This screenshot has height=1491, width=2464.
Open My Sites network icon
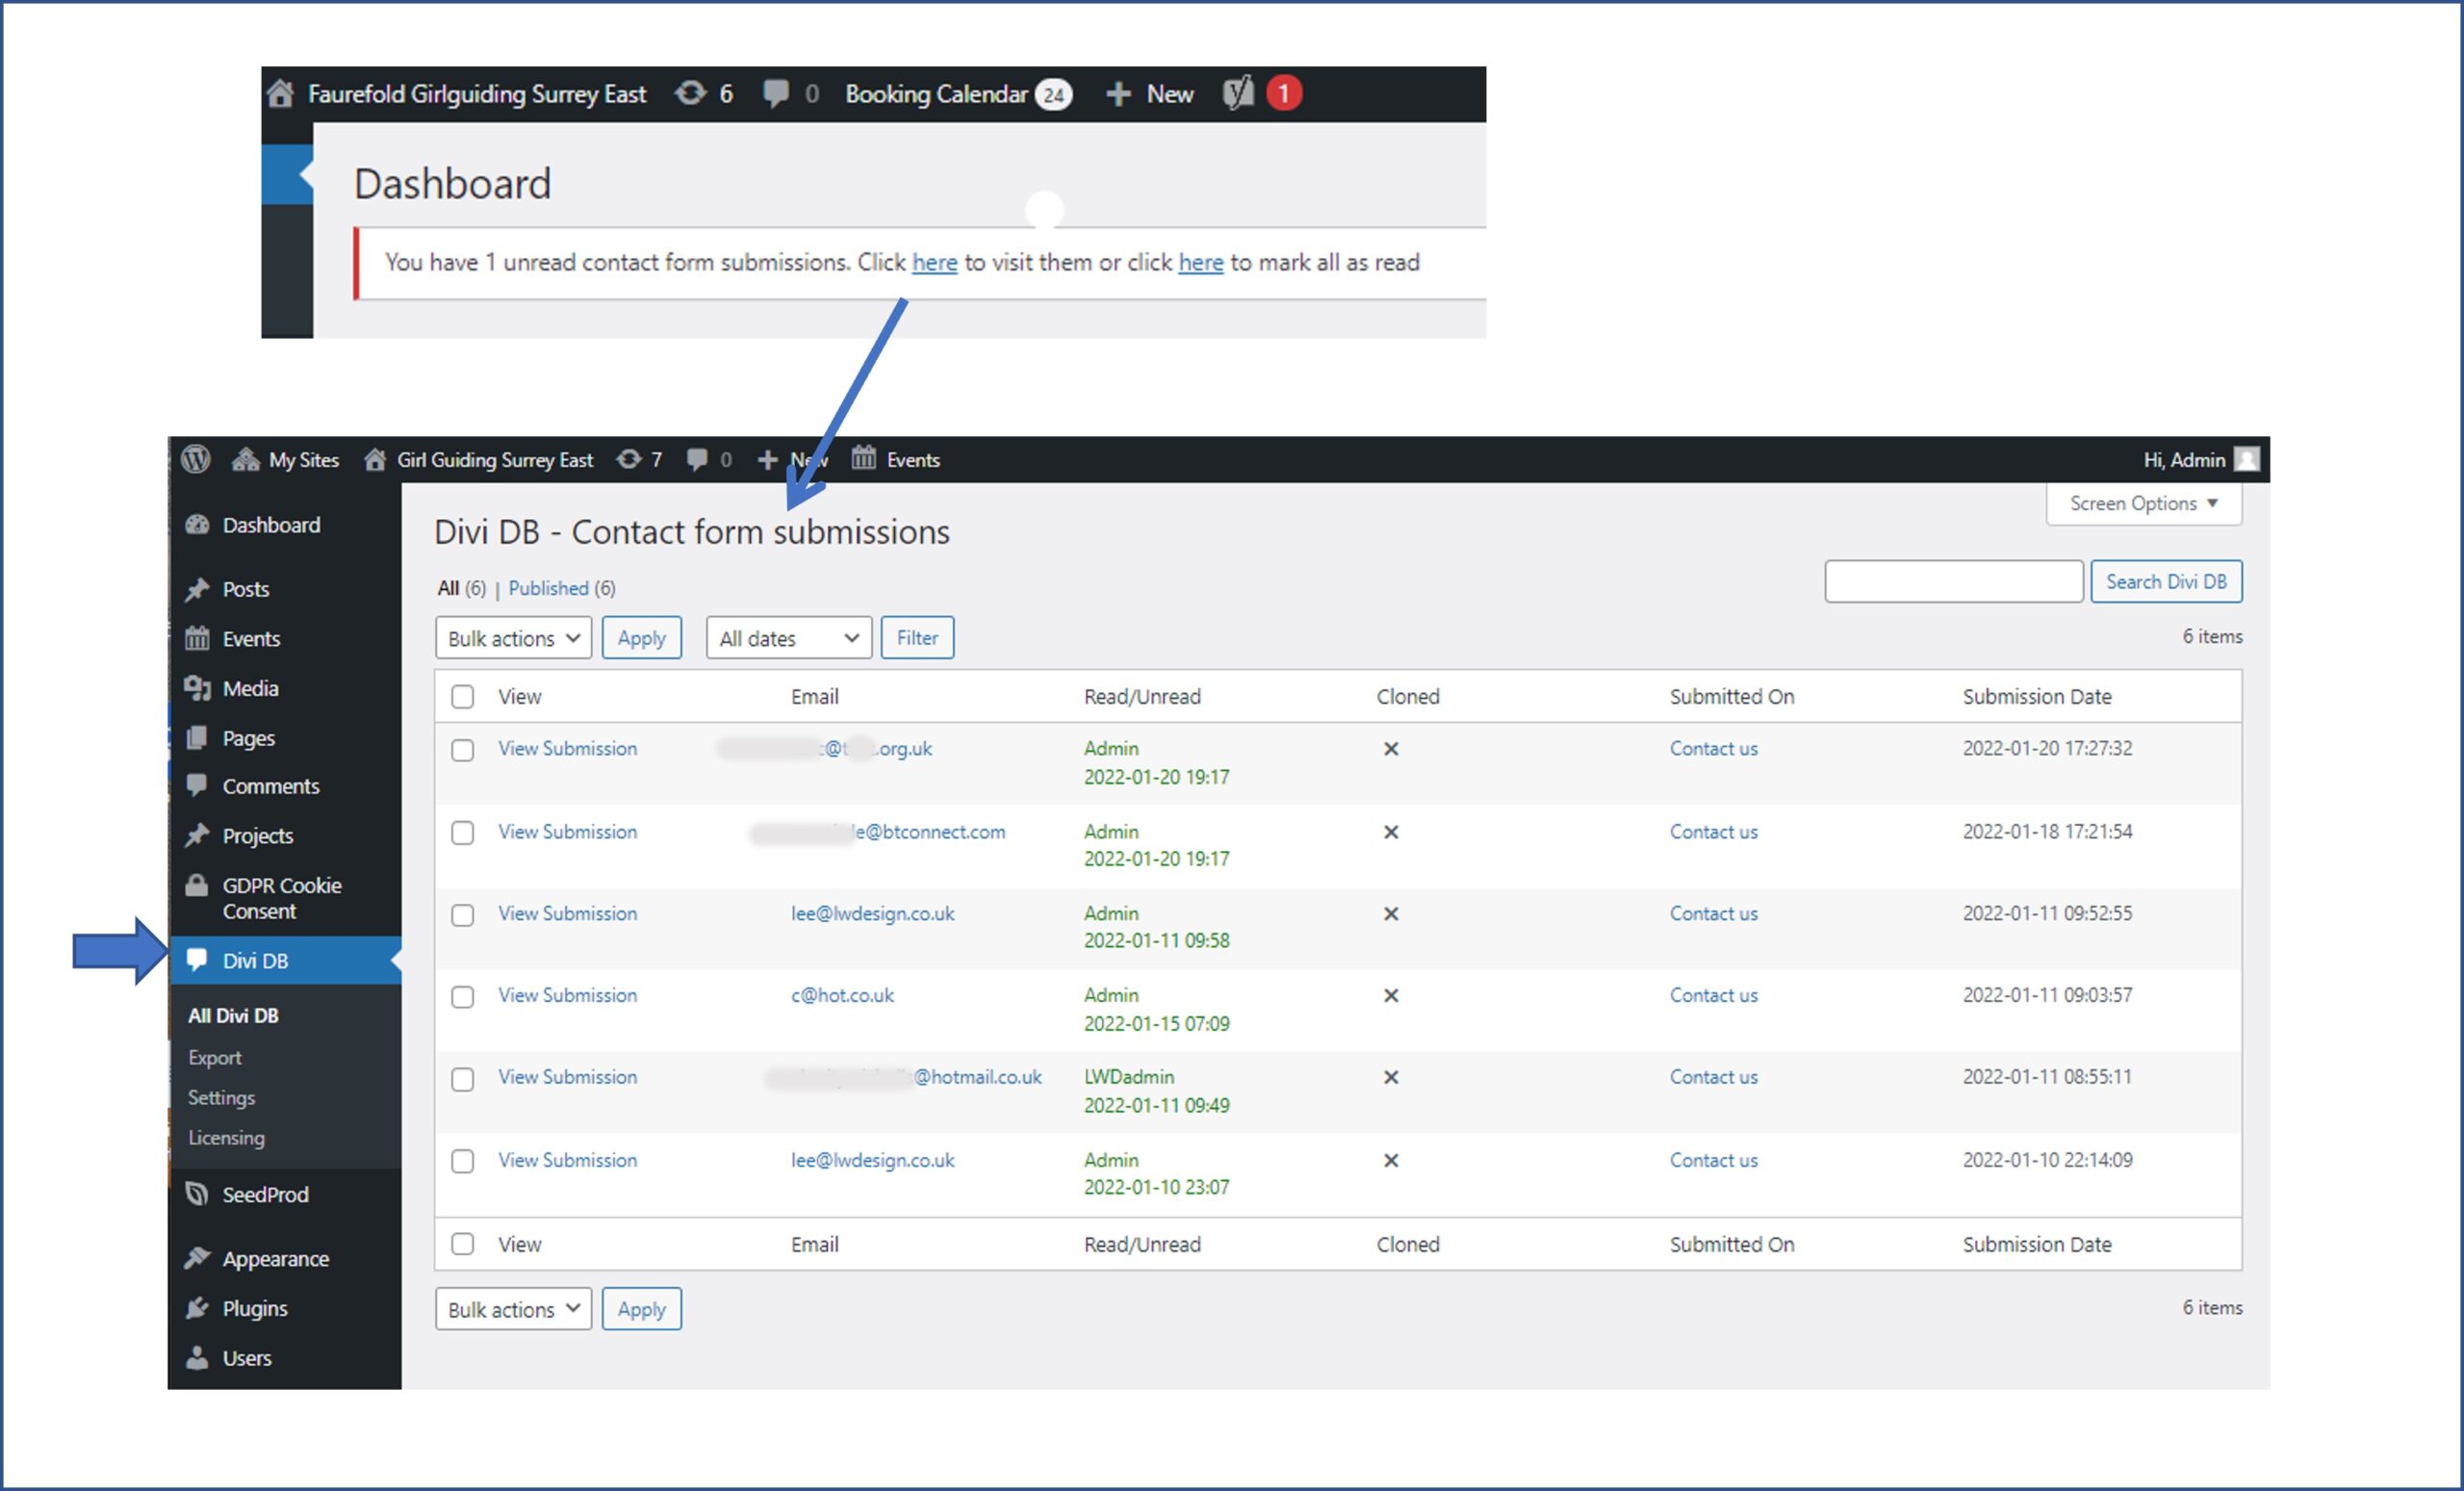[246, 459]
